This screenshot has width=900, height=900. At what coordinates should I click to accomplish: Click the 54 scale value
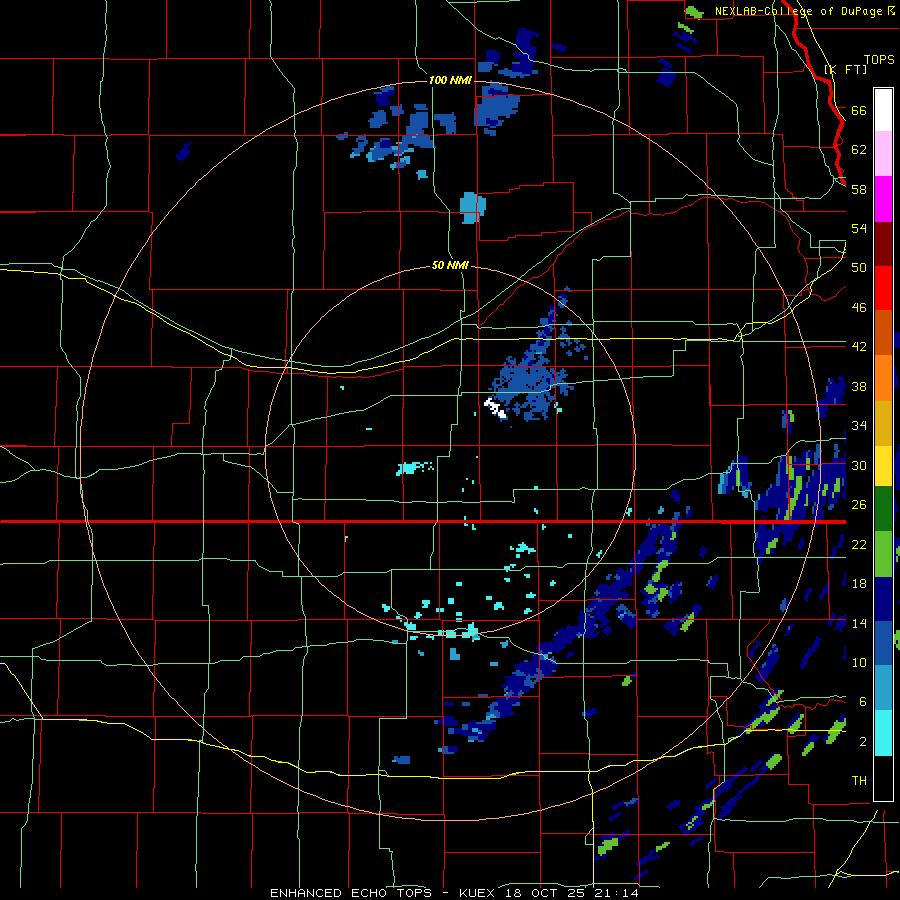[x=859, y=228]
